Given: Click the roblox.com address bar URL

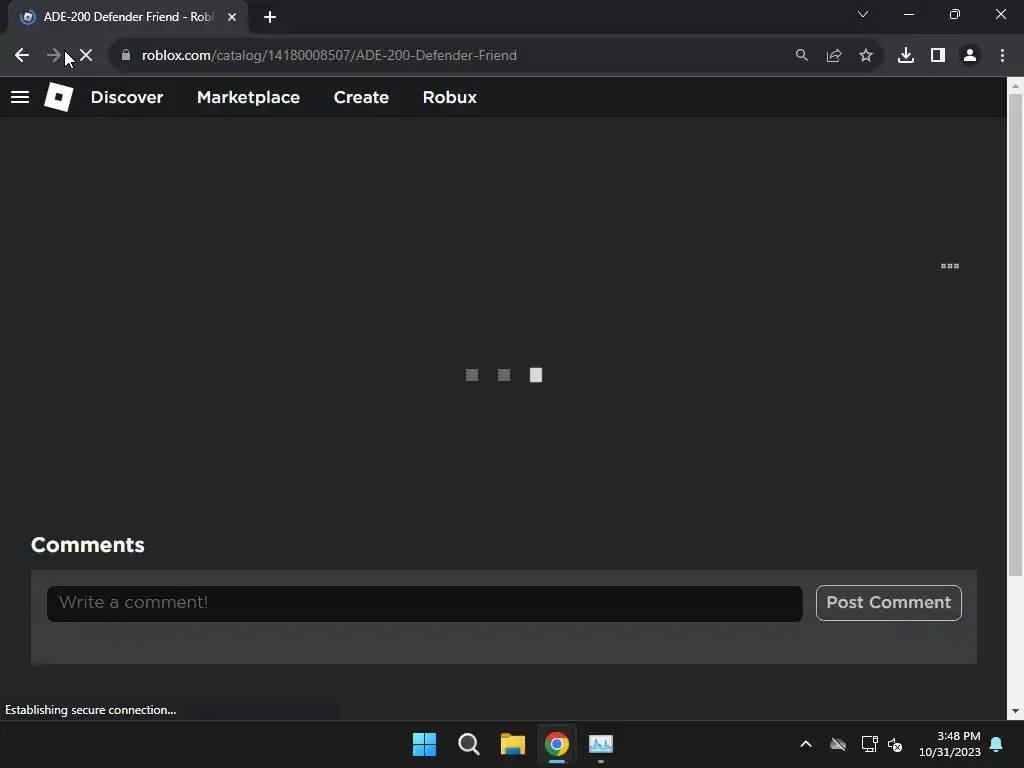Looking at the screenshot, I should point(329,56).
